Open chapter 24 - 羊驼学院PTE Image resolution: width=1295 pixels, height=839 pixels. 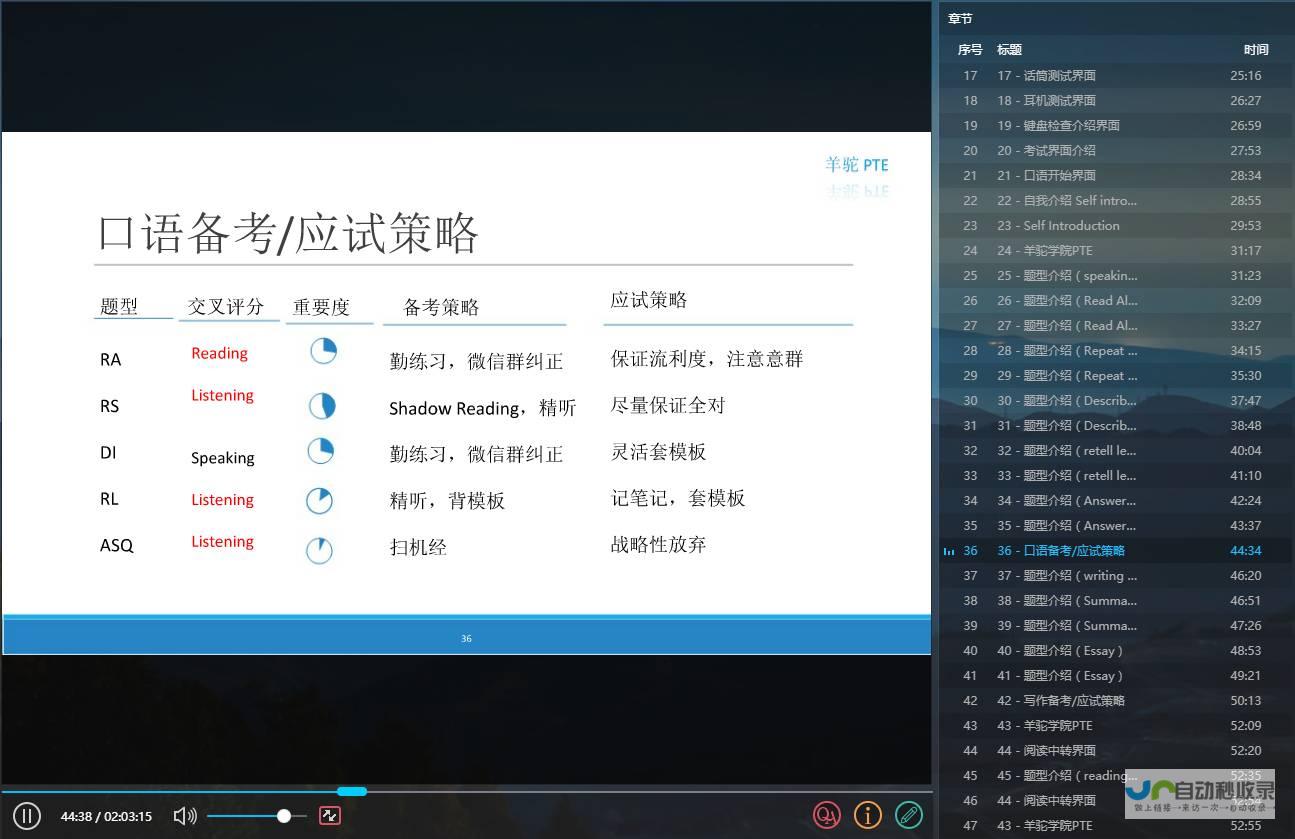pyautogui.click(x=1115, y=250)
